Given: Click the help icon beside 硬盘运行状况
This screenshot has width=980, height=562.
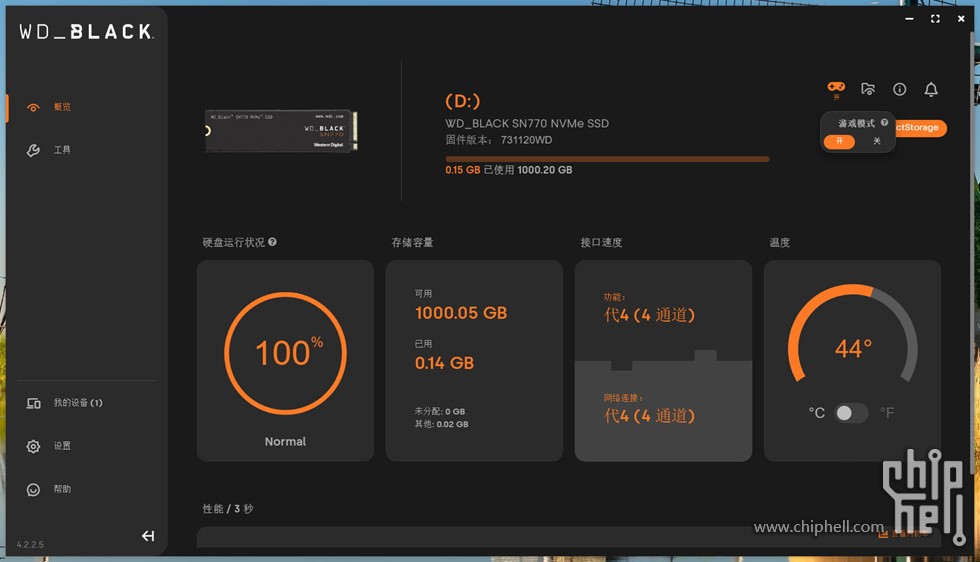Looking at the screenshot, I should click(x=272, y=242).
